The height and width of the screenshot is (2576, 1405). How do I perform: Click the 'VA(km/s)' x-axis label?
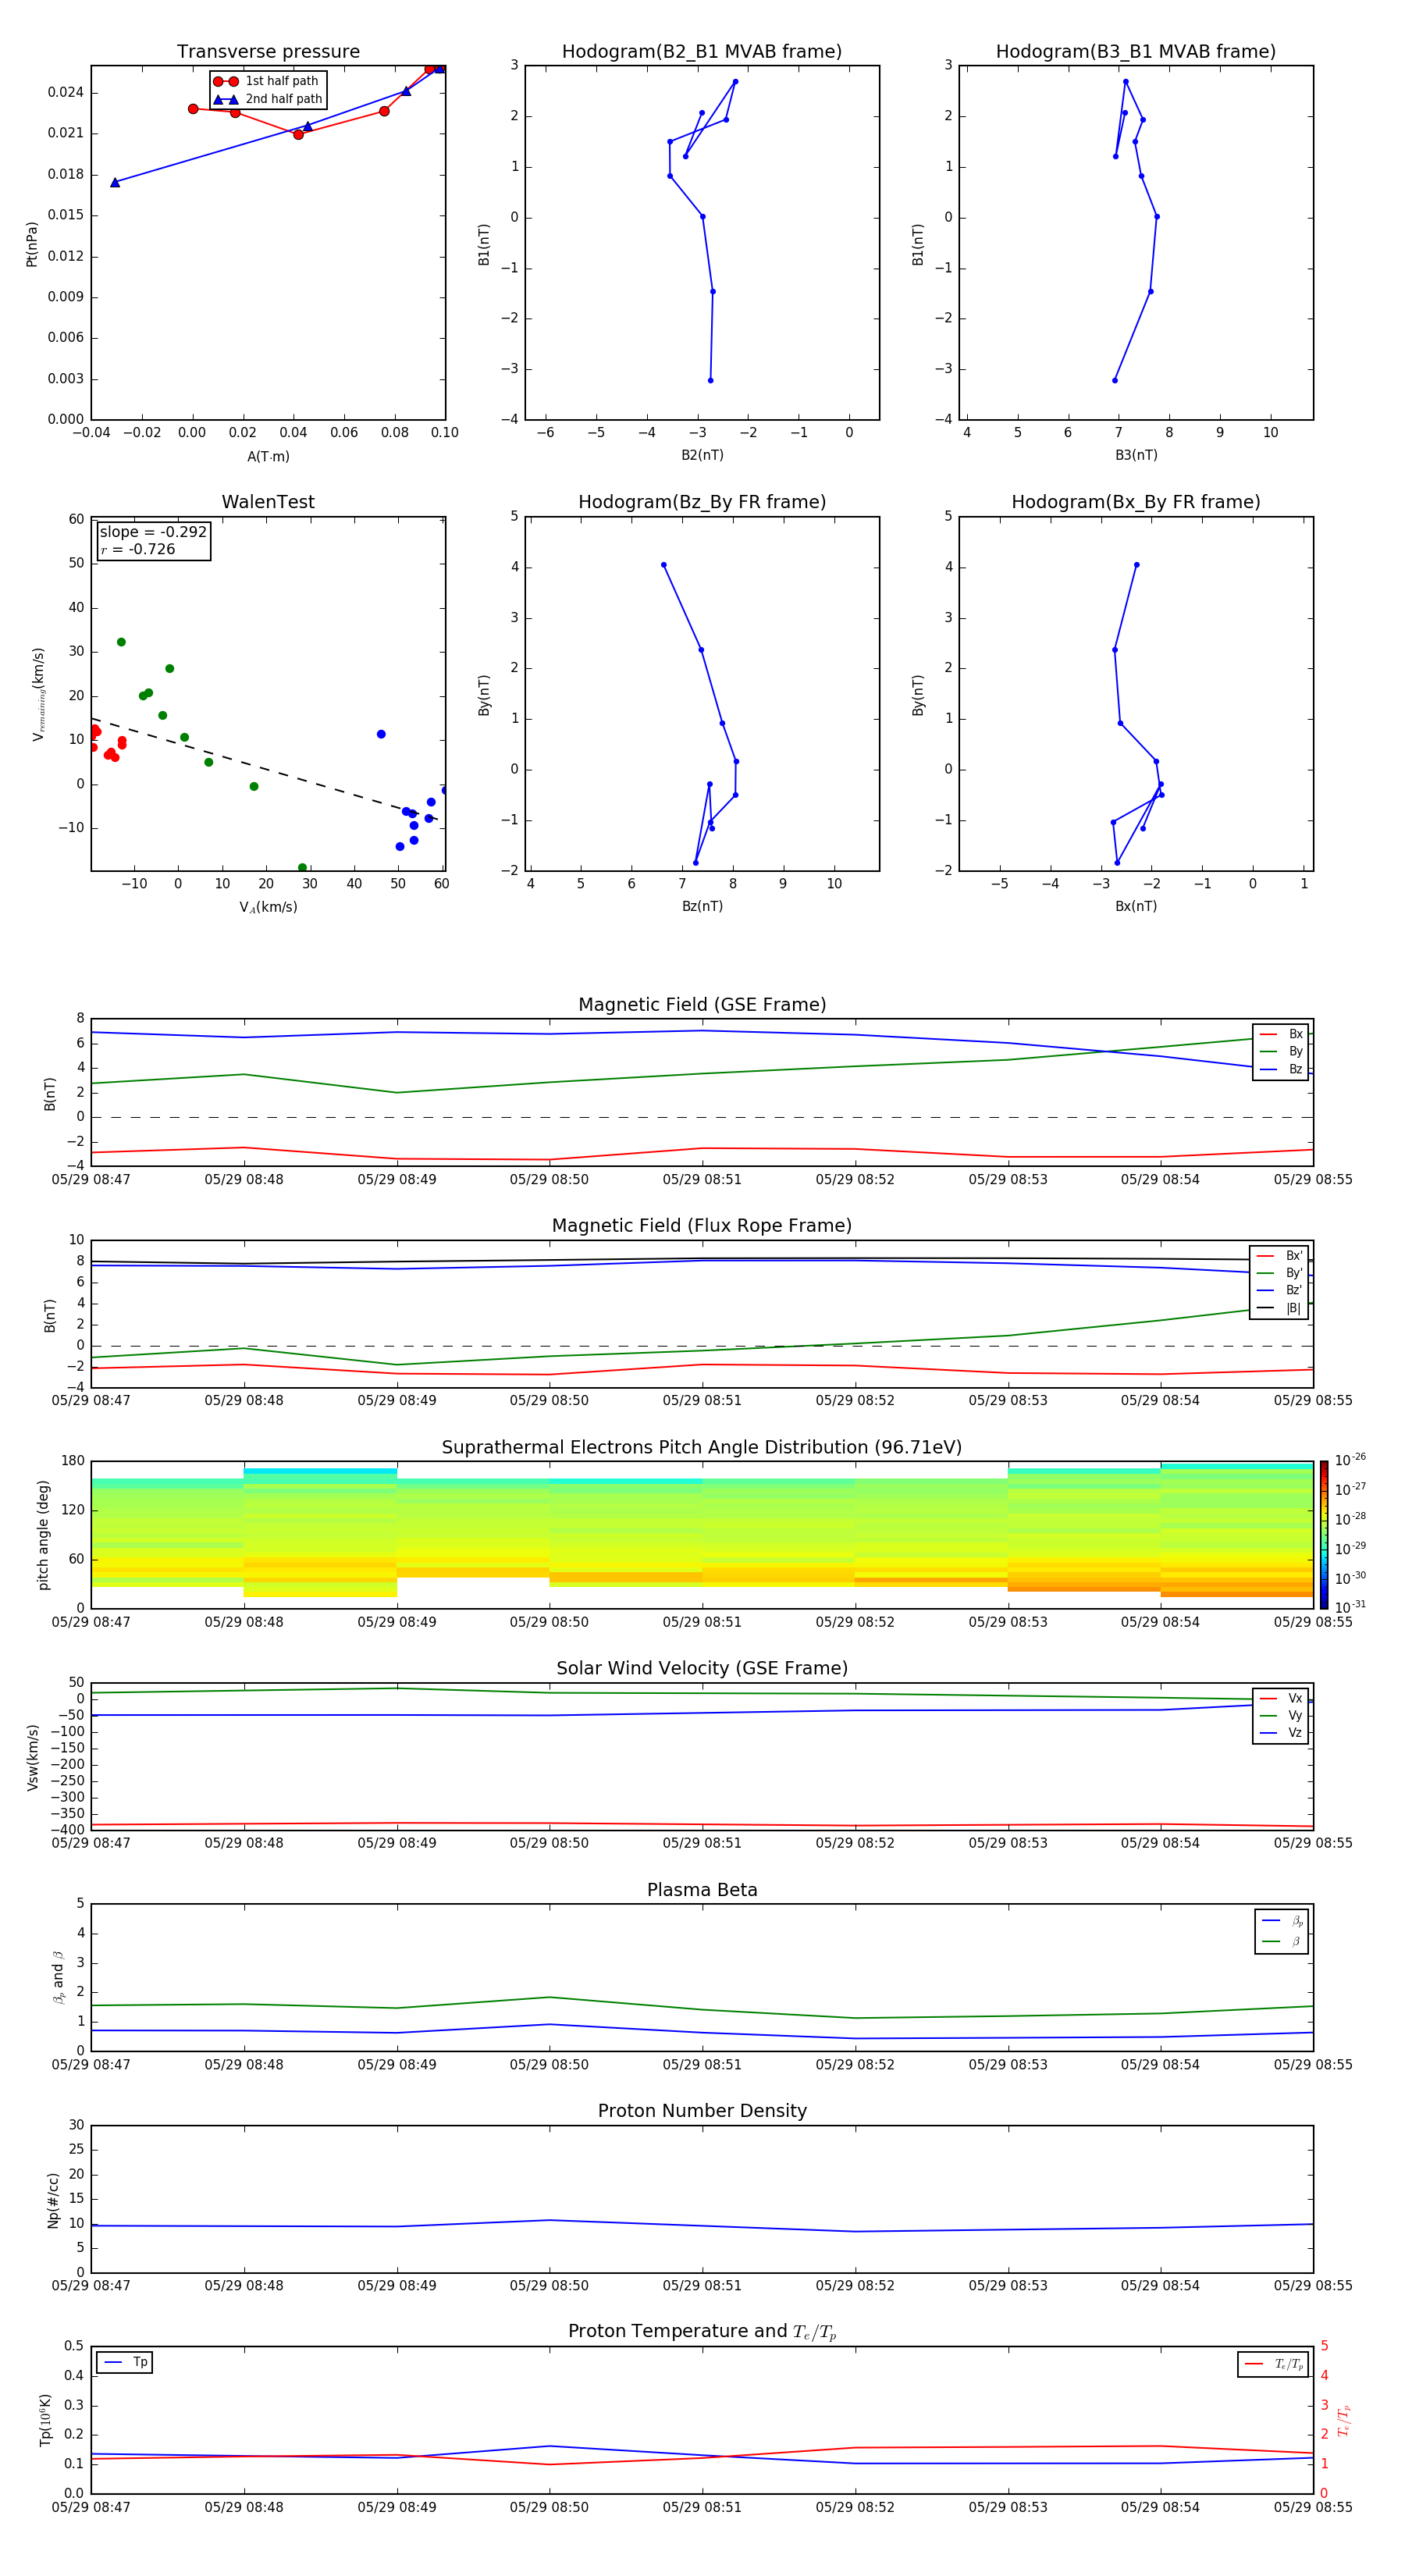tap(268, 907)
